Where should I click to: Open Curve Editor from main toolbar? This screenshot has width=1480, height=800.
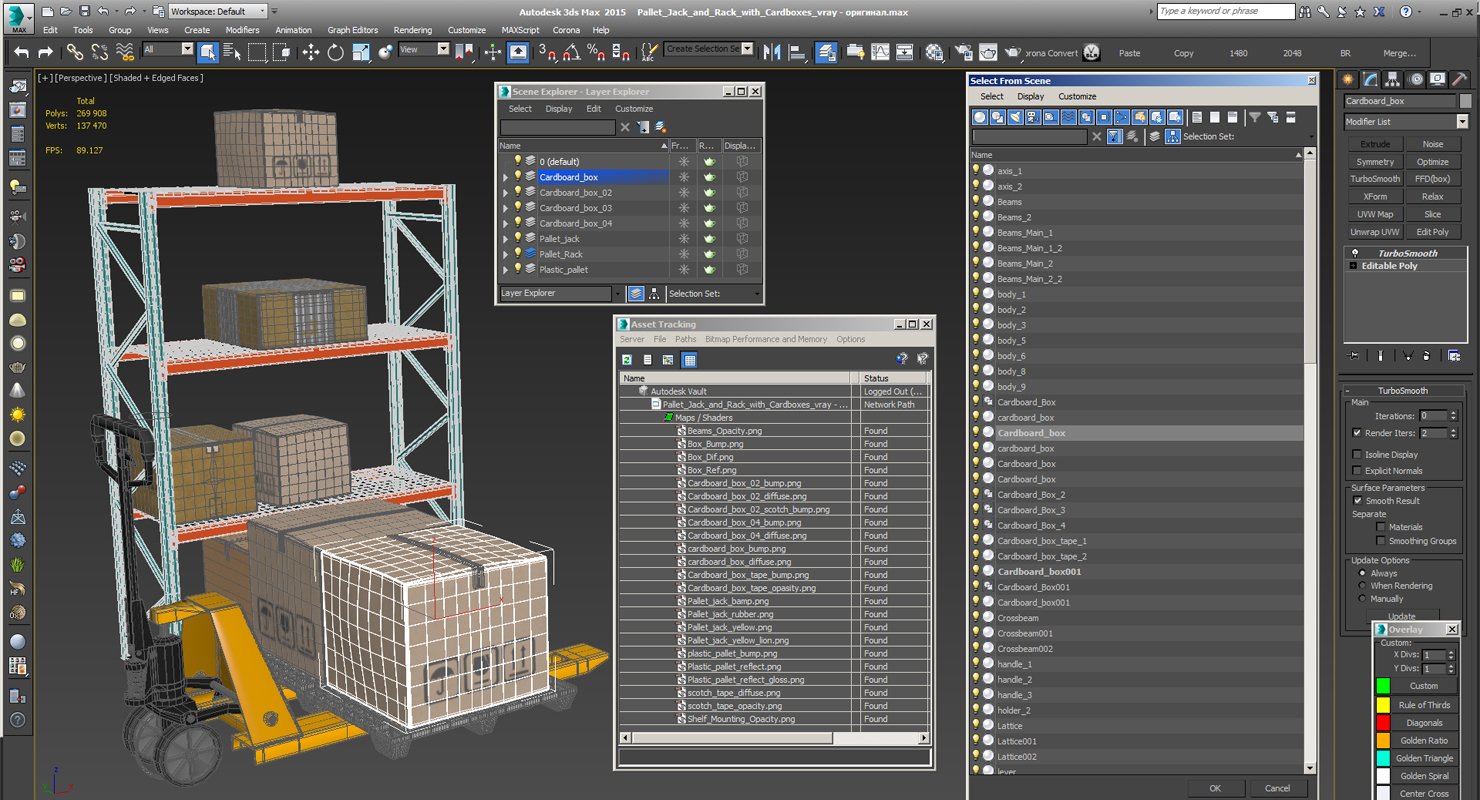[x=880, y=52]
